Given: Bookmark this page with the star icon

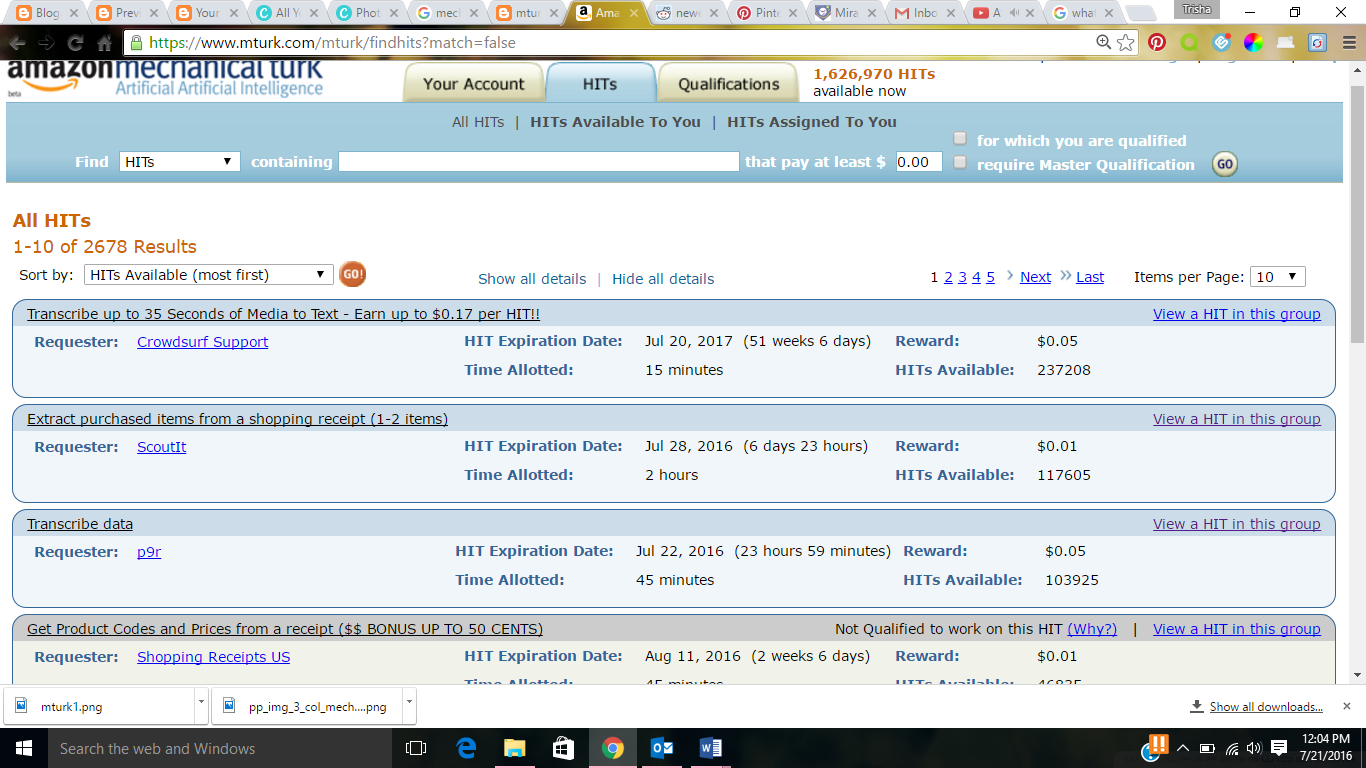Looking at the screenshot, I should (x=1126, y=42).
